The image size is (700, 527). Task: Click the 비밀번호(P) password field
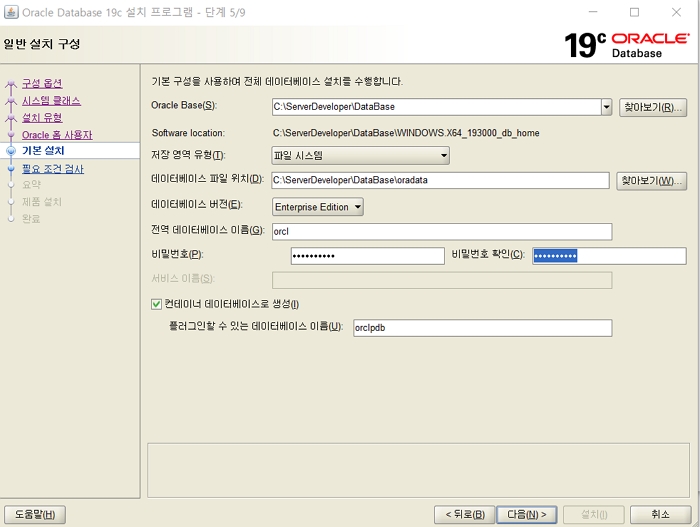click(367, 256)
